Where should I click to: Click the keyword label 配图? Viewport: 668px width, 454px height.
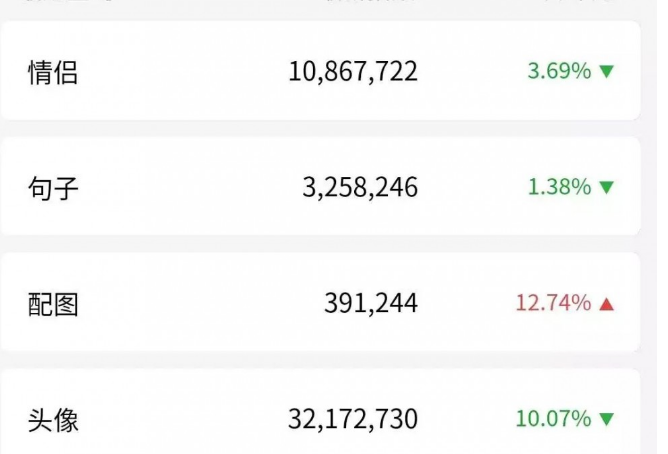53,305
